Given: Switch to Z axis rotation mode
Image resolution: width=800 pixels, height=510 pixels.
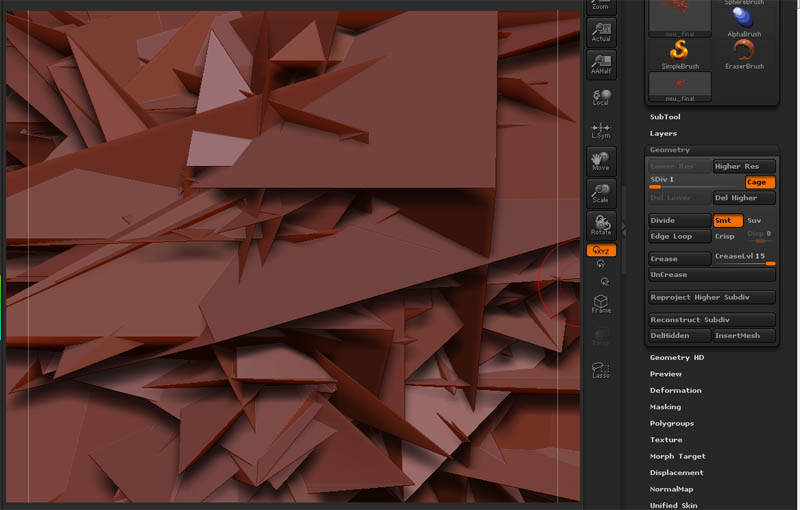Looking at the screenshot, I should tap(605, 282).
